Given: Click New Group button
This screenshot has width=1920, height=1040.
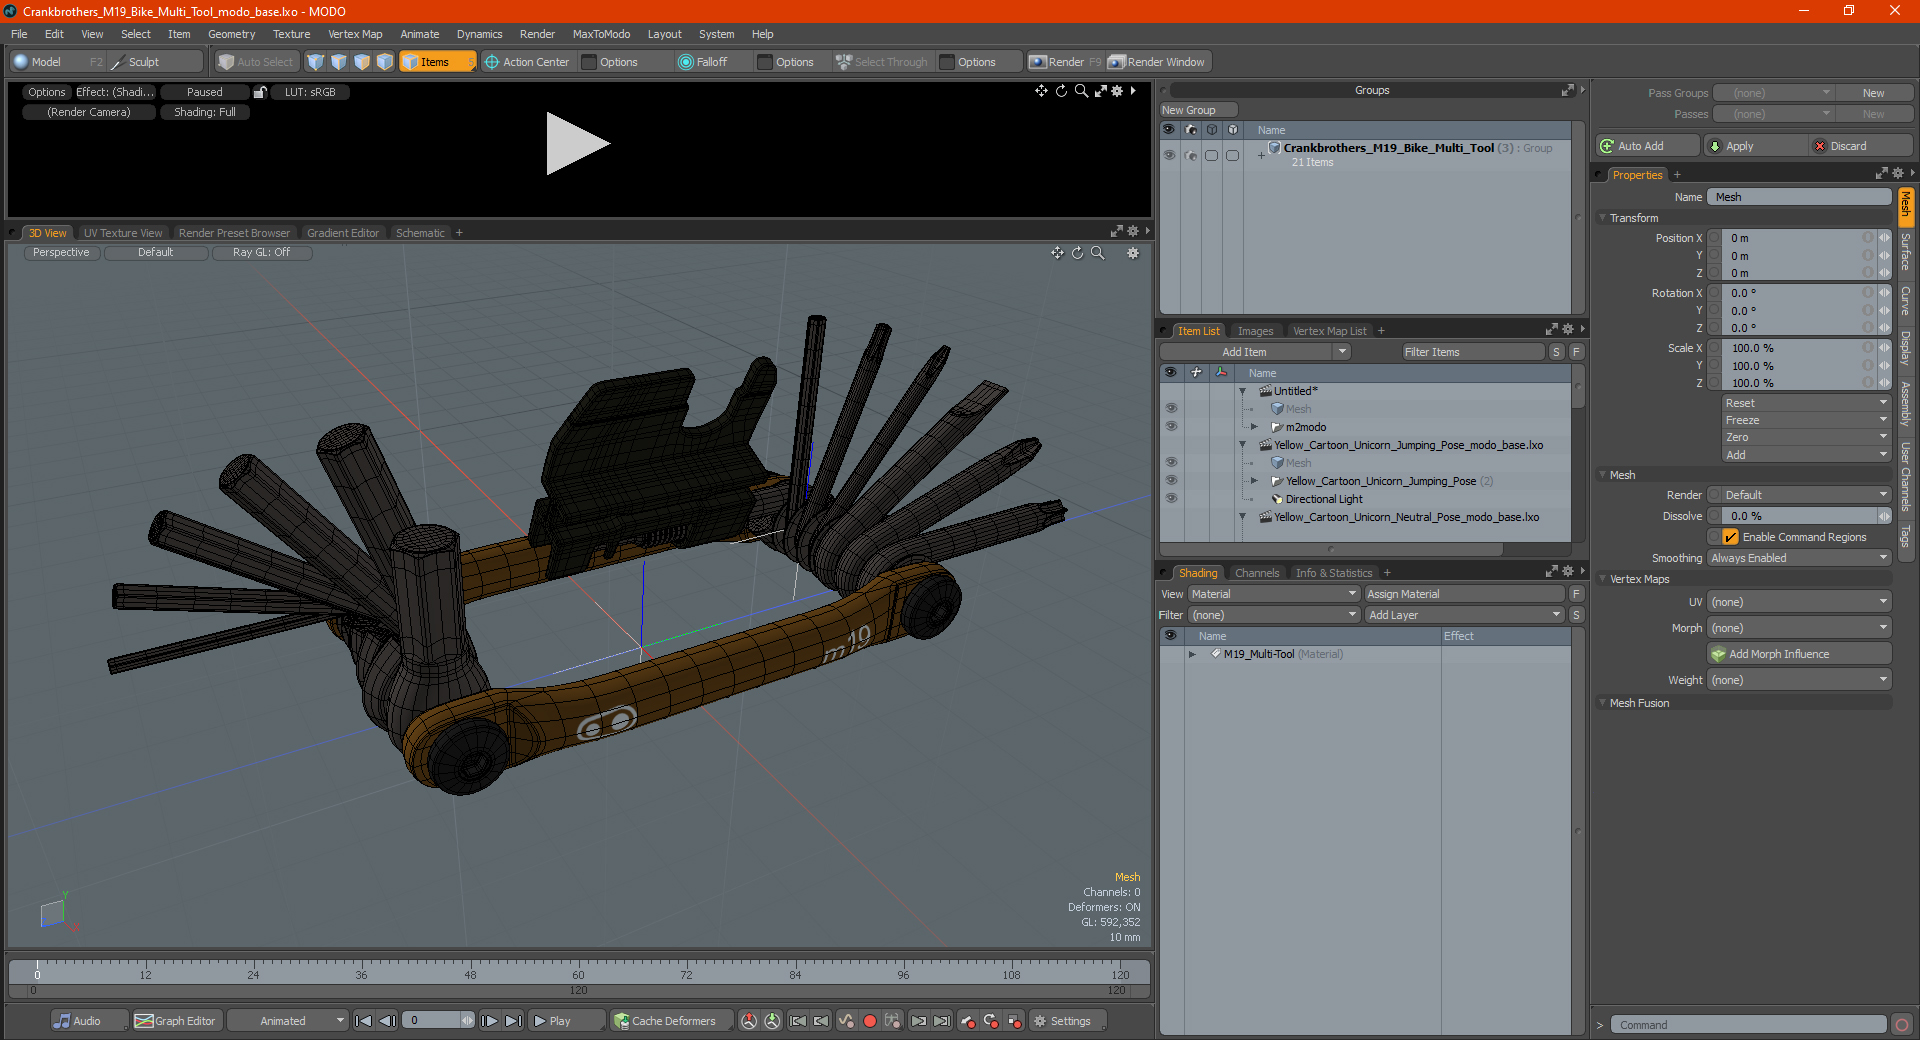Looking at the screenshot, I should pyautogui.click(x=1198, y=110).
